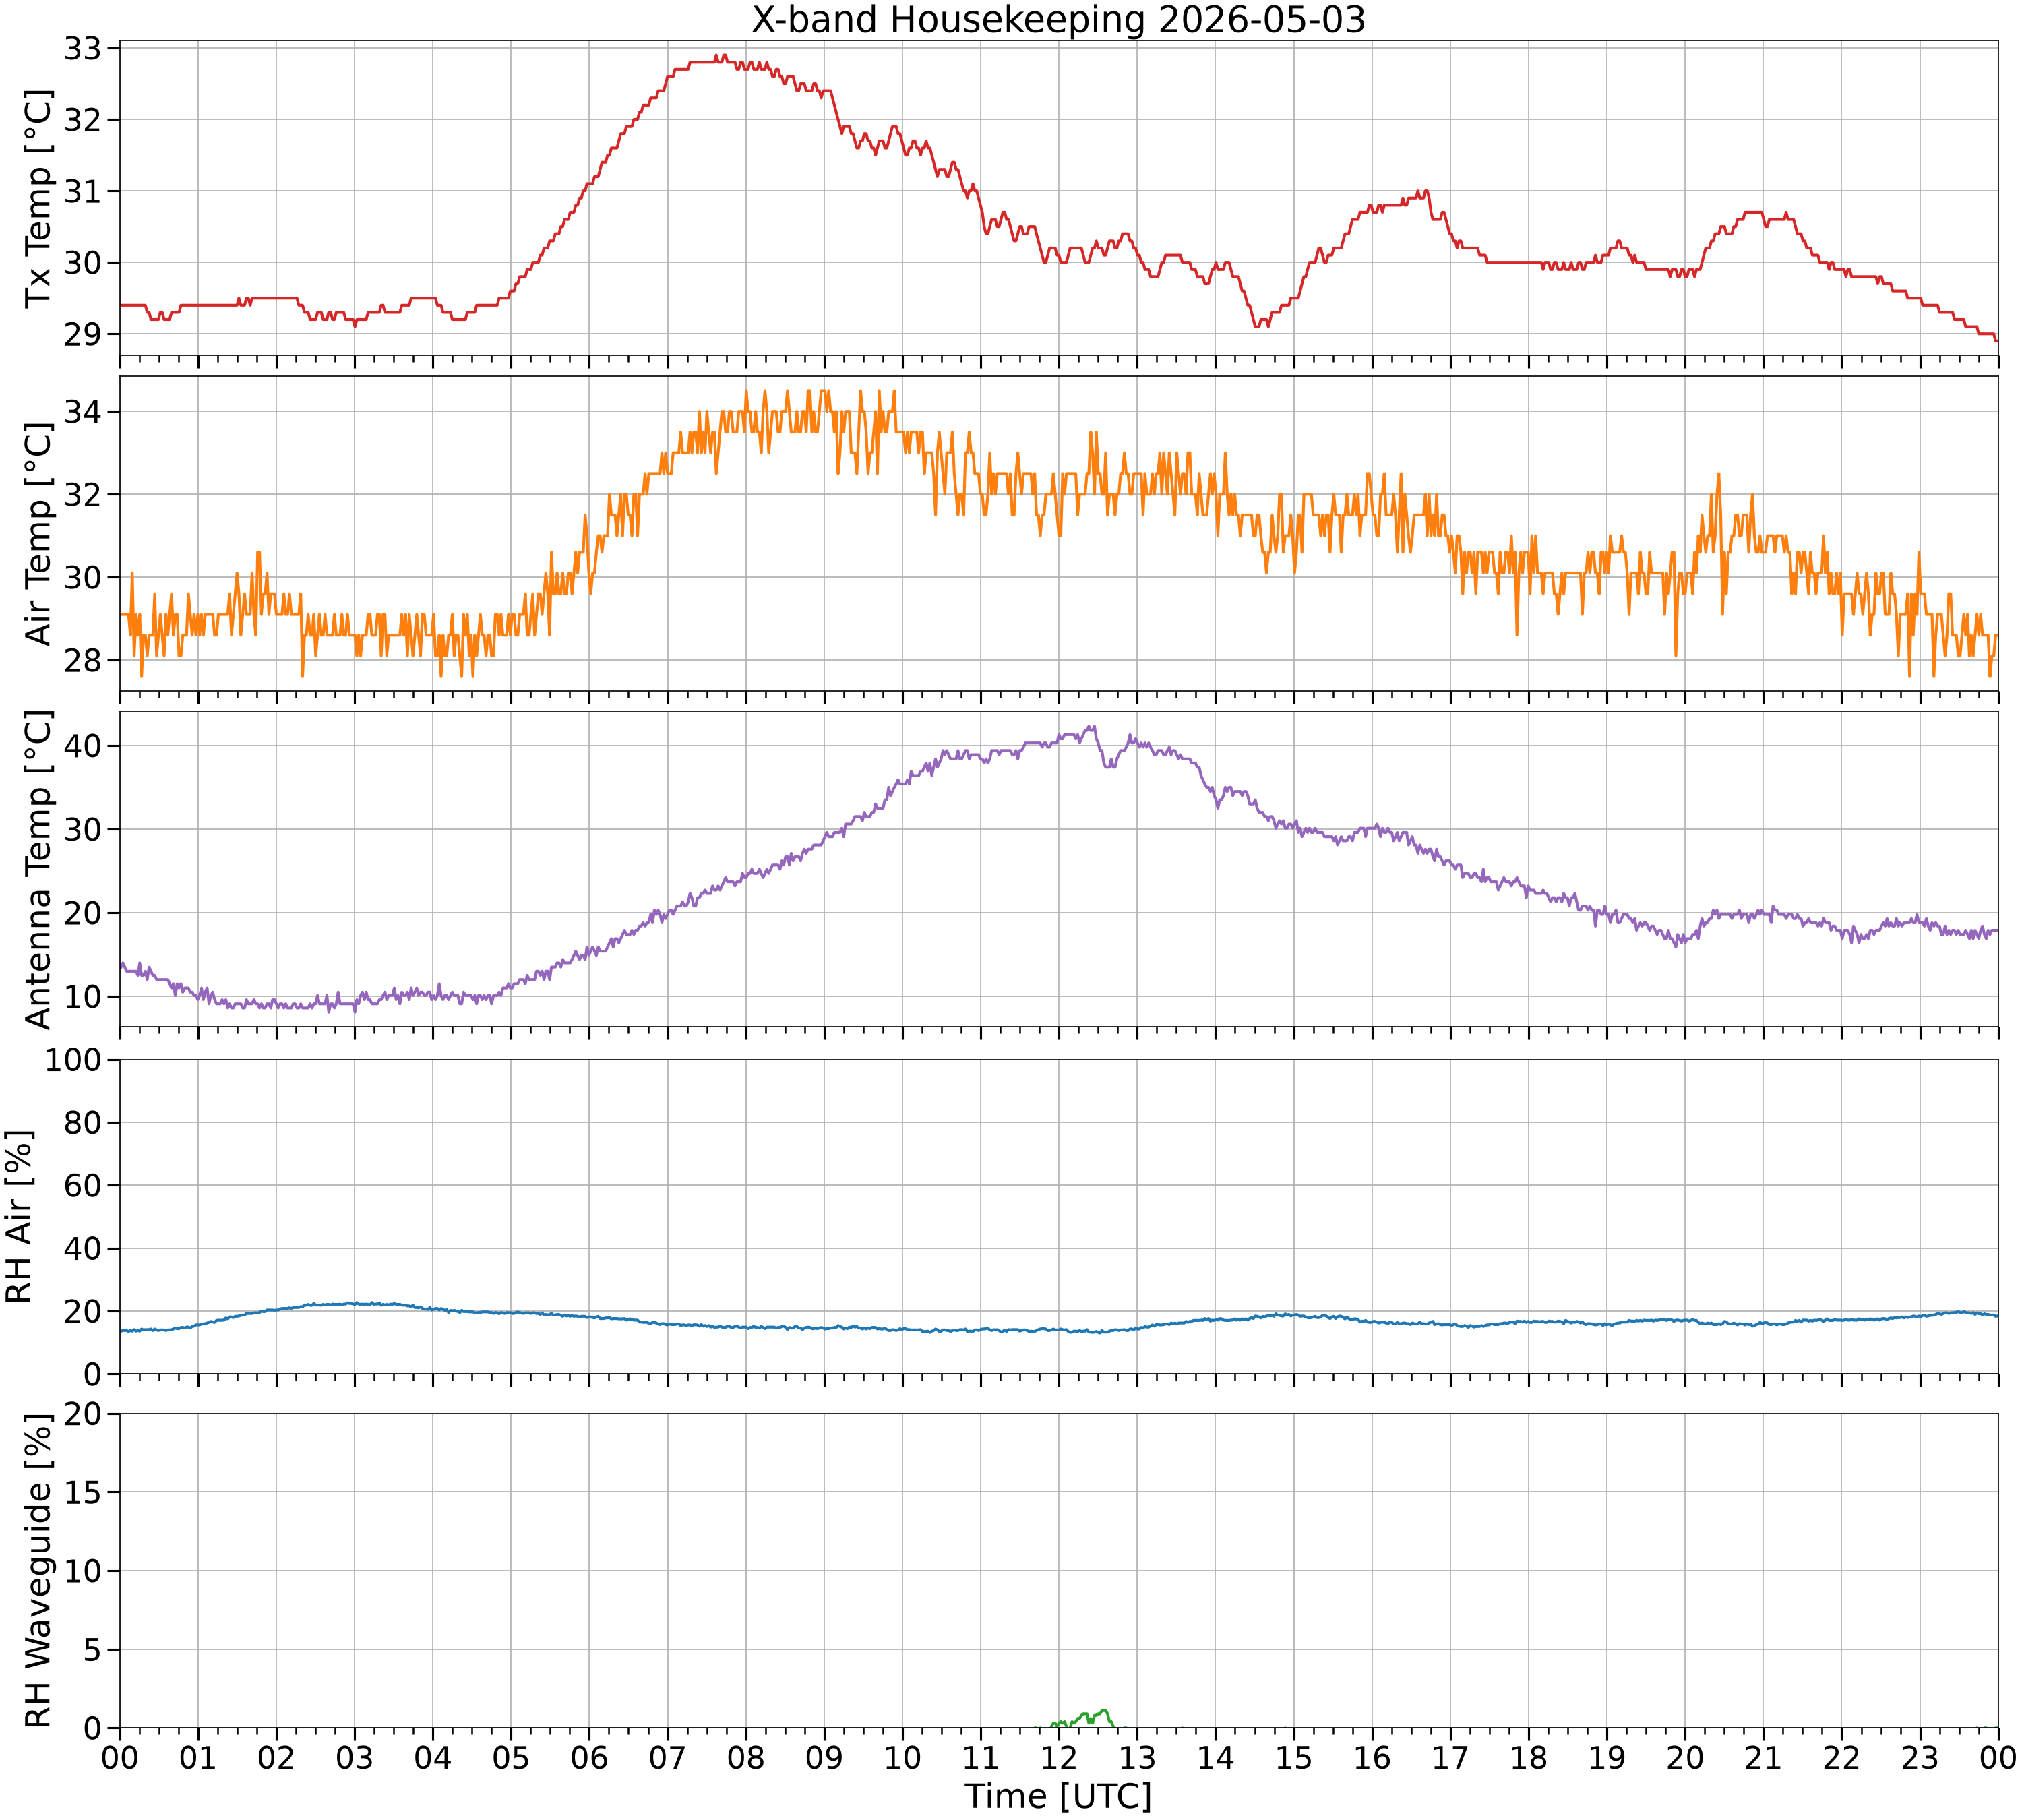The image size is (2022, 1820).
Task: Click the Time [UTC] x-axis label
Action: pyautogui.click(x=1058, y=1797)
